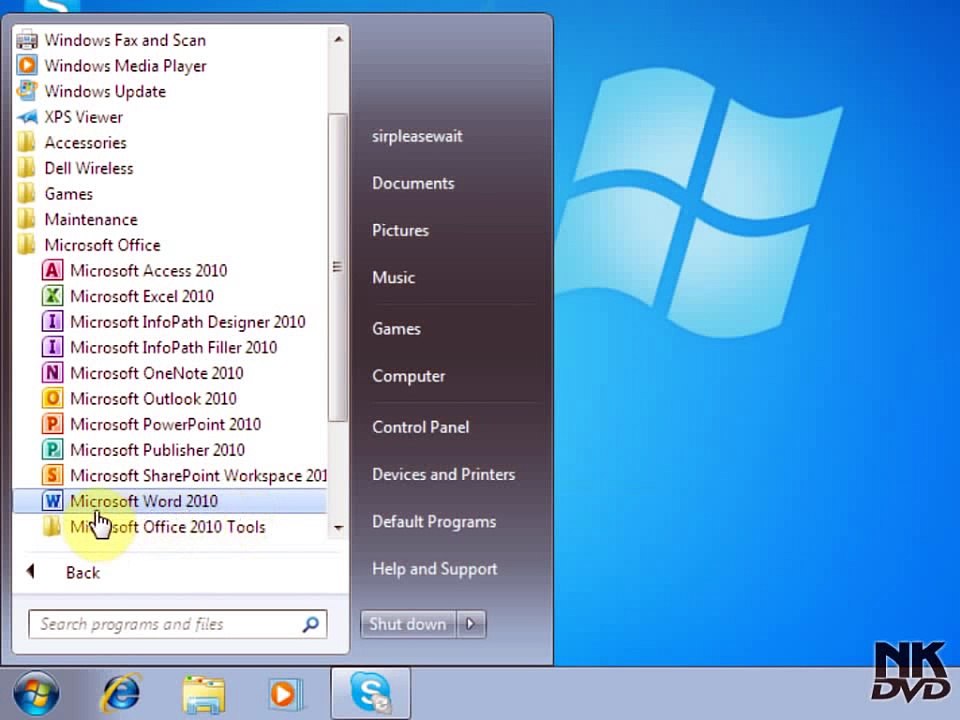Start Microsoft Publisher 2010
This screenshot has height=720, width=960.
[170, 450]
